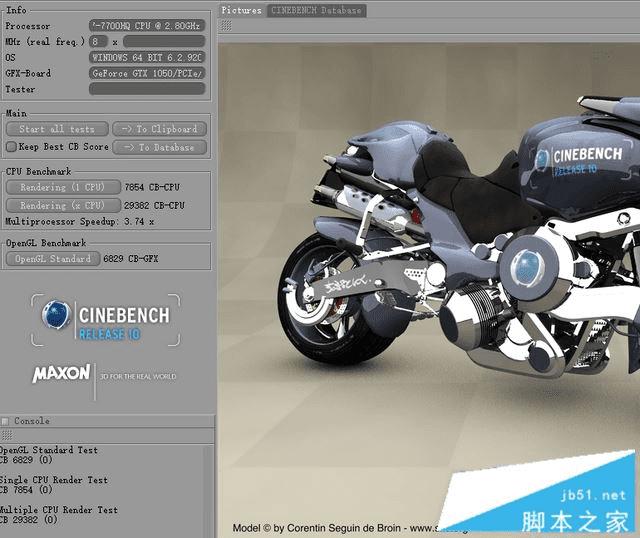
Task: Click console line Multiple CPU Render Test
Action: click(59, 510)
